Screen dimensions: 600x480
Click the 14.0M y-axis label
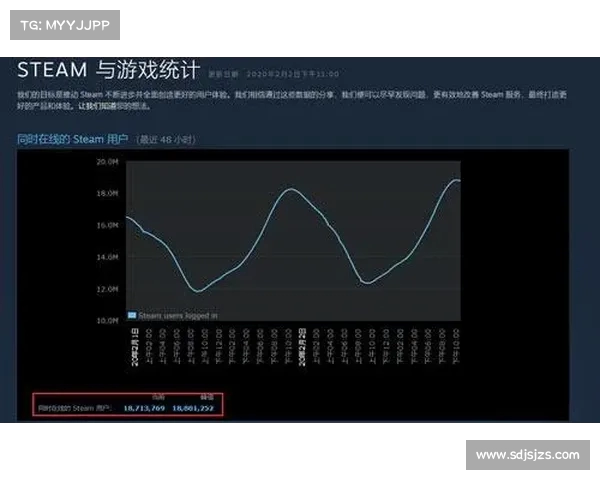coord(107,257)
